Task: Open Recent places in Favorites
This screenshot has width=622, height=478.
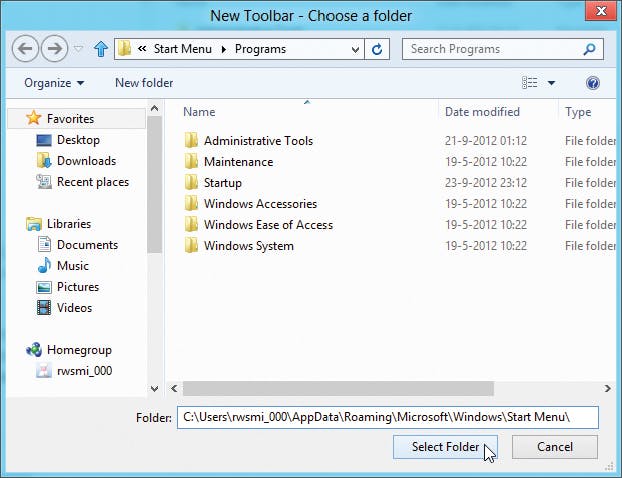Action: 93,182
